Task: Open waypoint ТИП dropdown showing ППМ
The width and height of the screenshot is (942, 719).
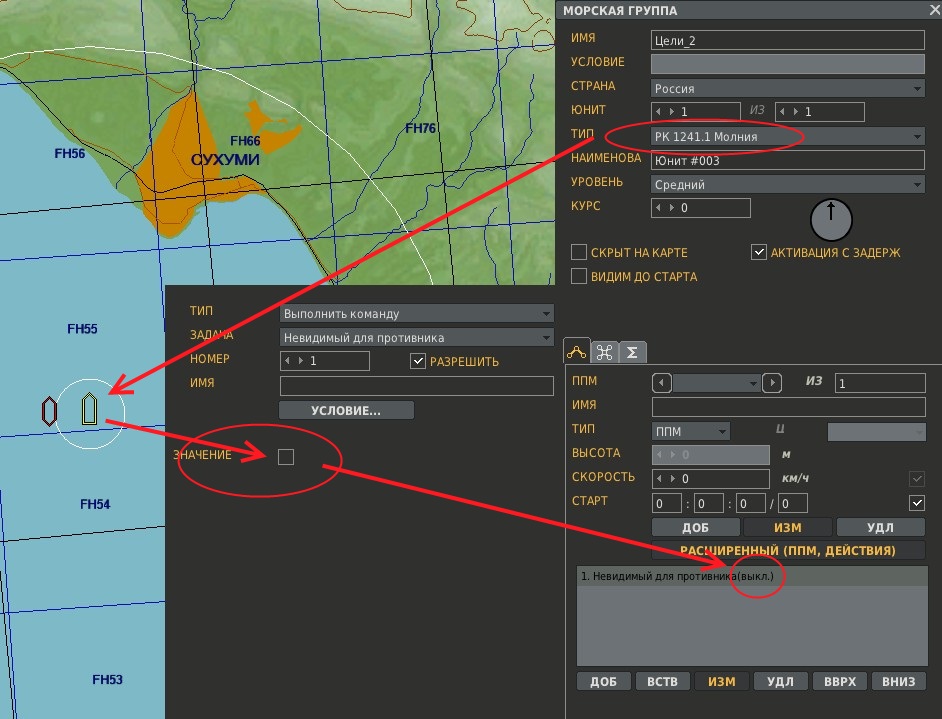Action: point(691,431)
